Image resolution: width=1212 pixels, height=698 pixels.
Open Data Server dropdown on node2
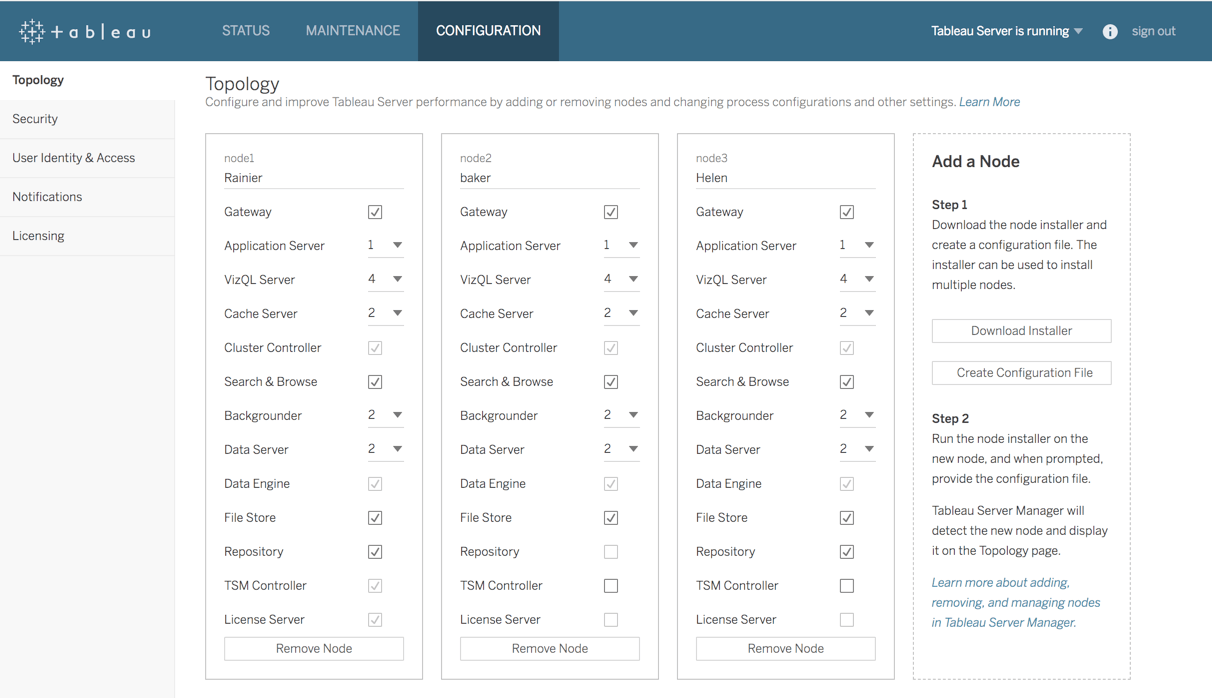(x=621, y=450)
